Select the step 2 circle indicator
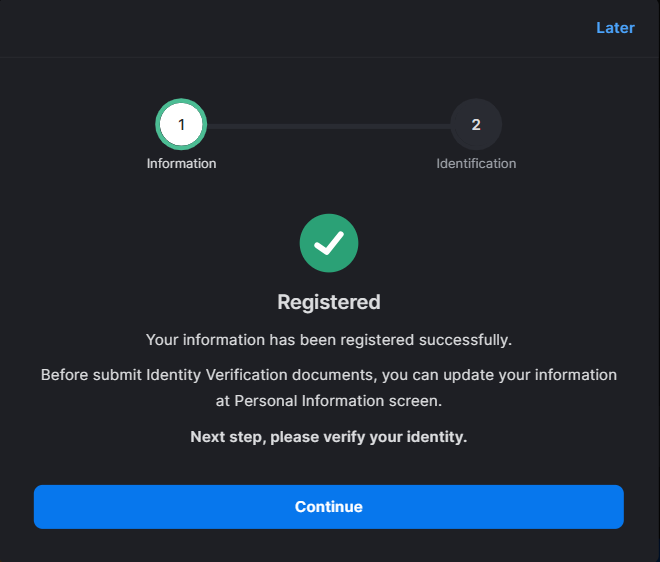The width and height of the screenshot is (660, 562). point(476,124)
